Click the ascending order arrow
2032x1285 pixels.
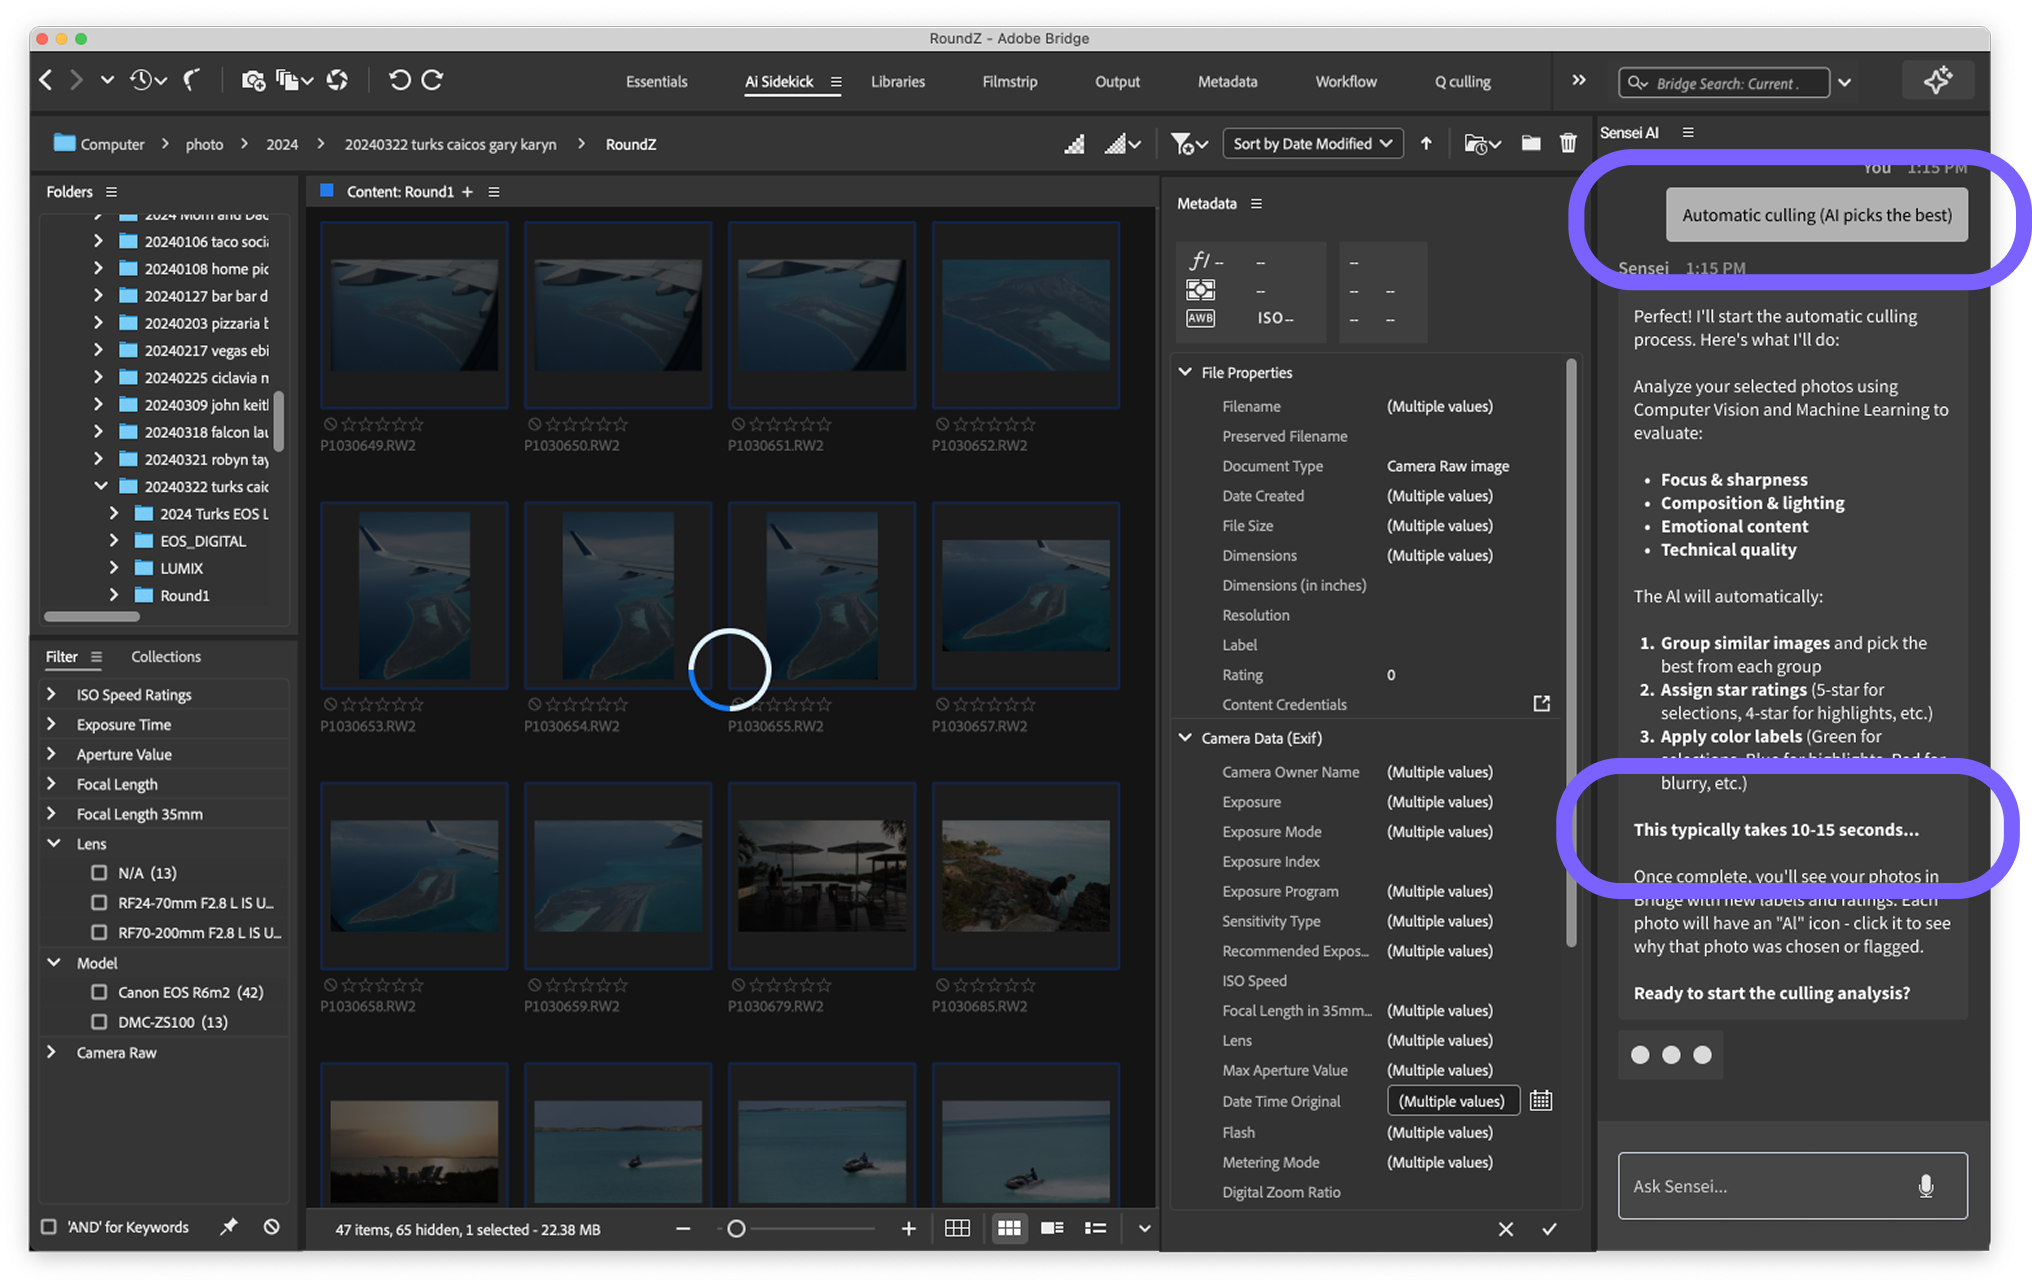pyautogui.click(x=1426, y=143)
